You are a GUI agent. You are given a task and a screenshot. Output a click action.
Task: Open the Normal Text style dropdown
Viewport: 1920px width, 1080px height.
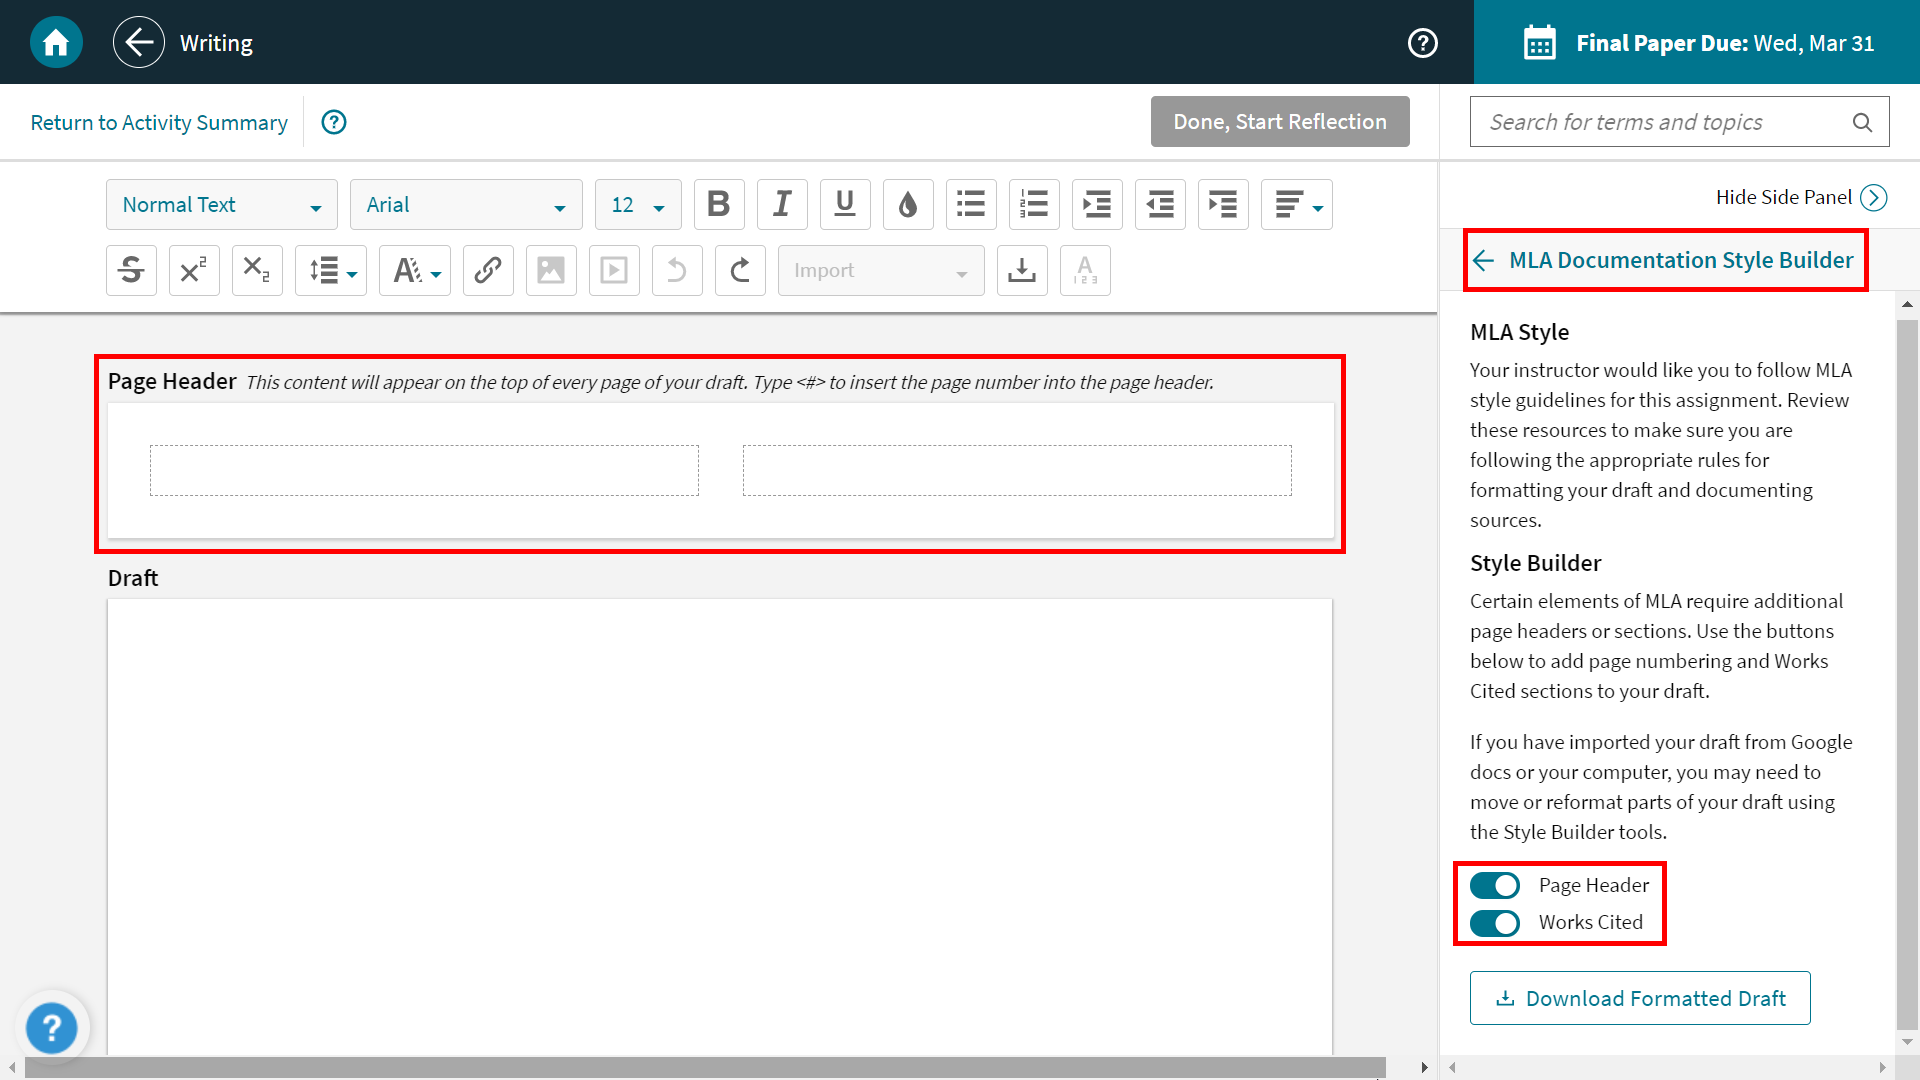tap(221, 204)
